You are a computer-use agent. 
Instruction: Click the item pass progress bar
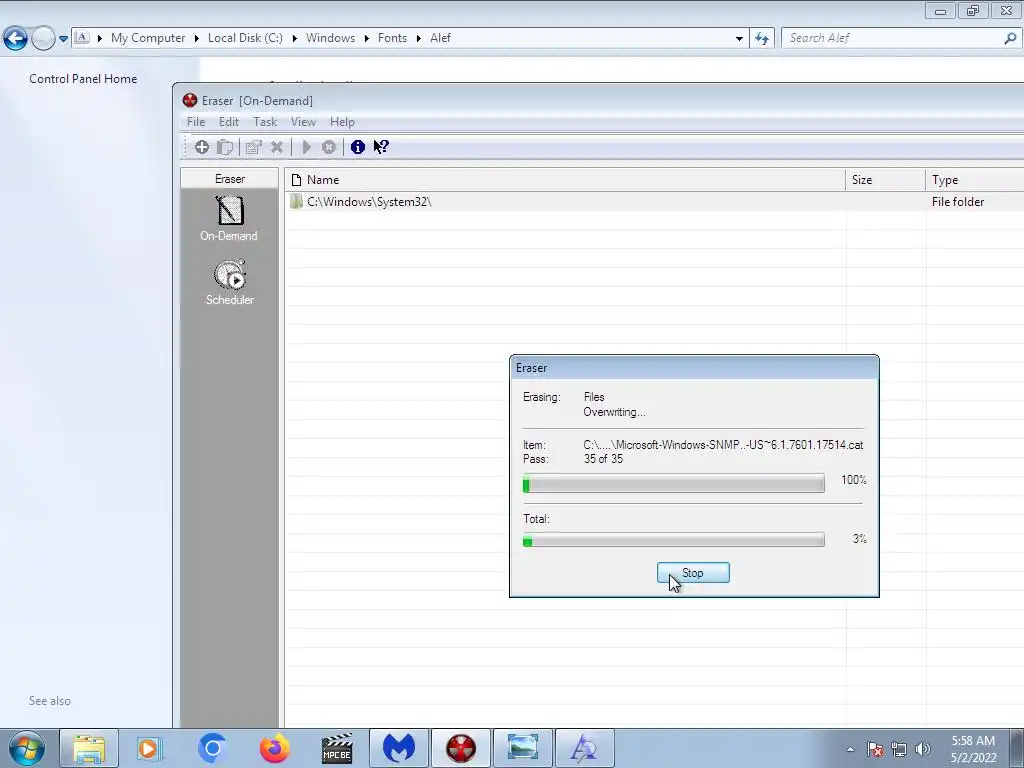tap(673, 484)
